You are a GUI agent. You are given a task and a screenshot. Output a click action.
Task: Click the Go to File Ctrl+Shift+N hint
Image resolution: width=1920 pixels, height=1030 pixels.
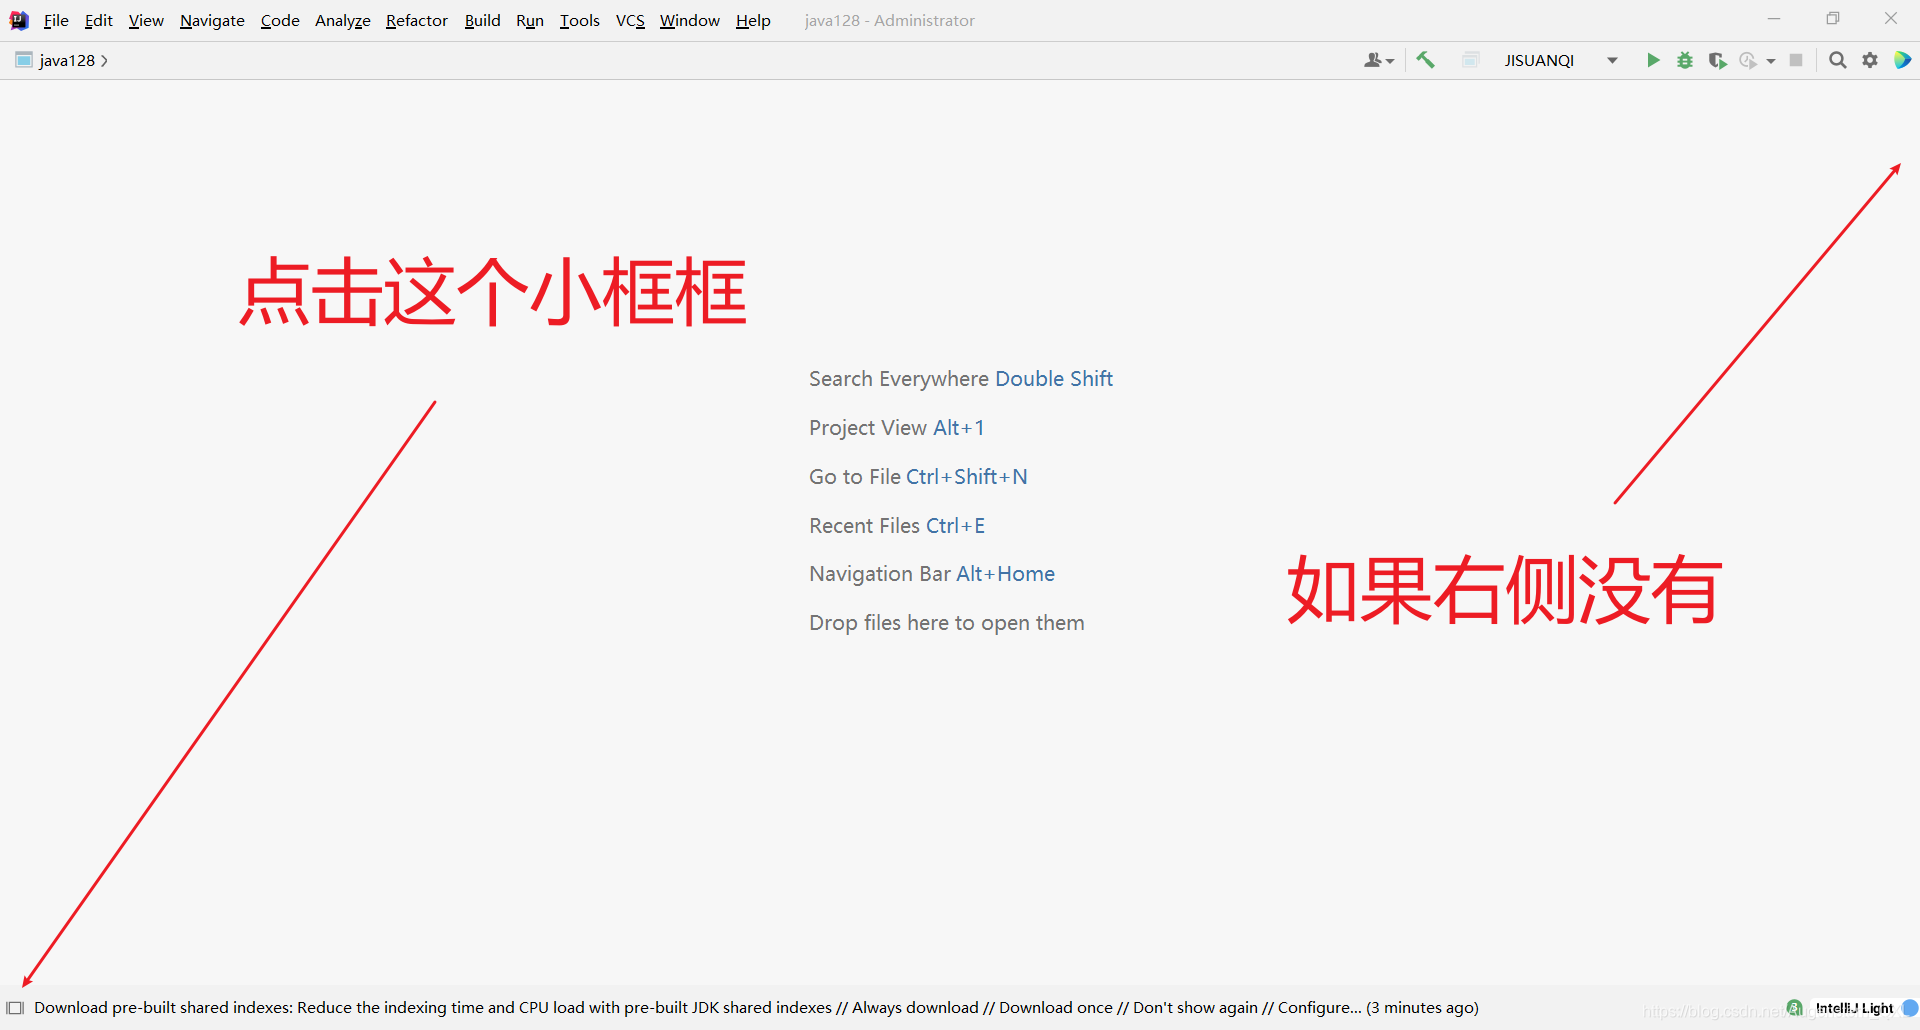pyautogui.click(x=918, y=477)
